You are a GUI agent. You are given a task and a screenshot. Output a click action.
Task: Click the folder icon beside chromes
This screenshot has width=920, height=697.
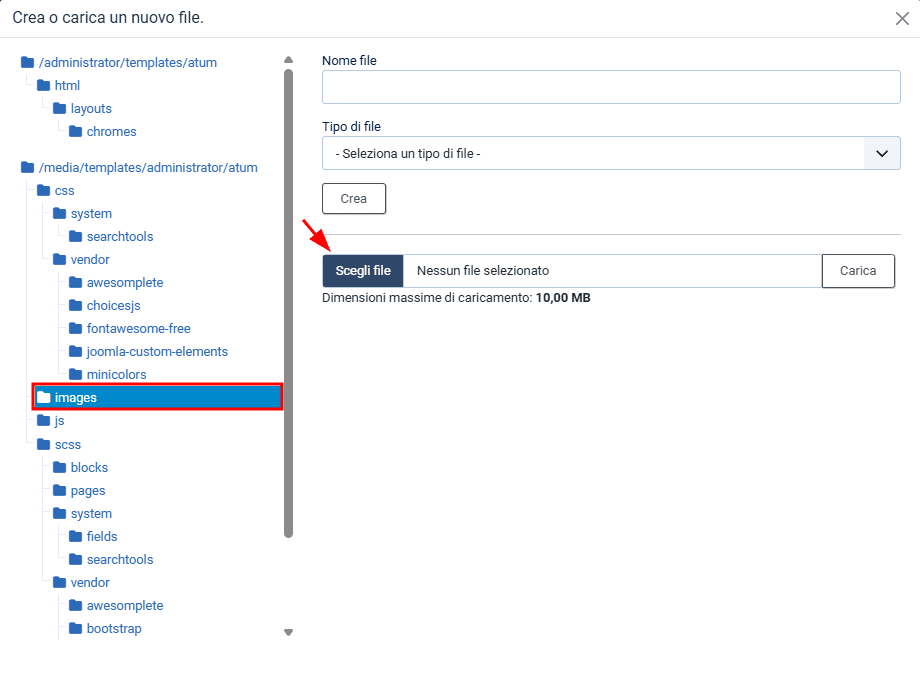[x=76, y=132]
